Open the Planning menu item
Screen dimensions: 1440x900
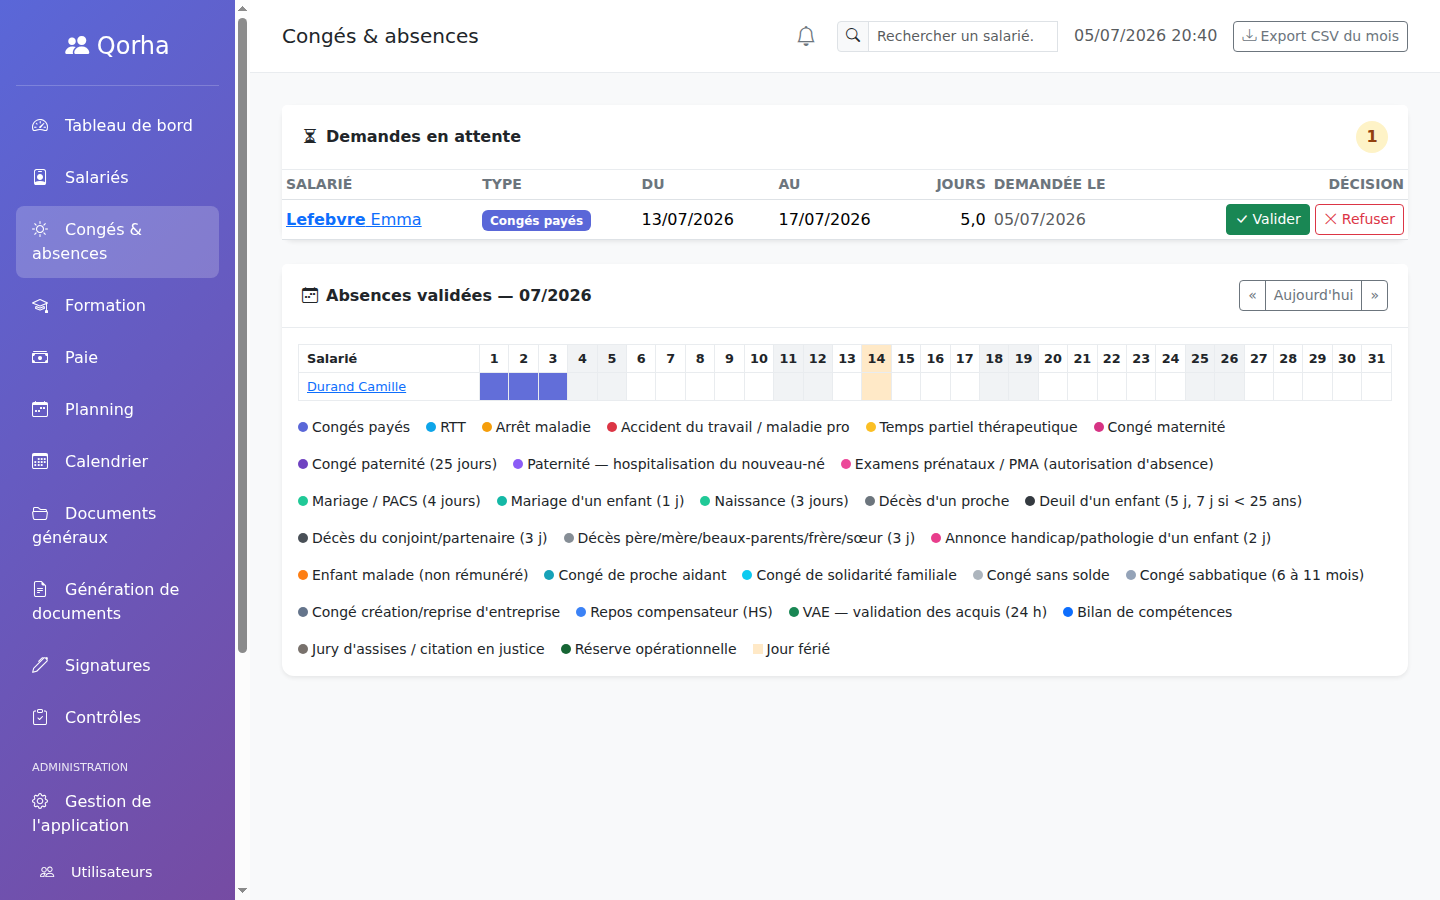coord(117,410)
